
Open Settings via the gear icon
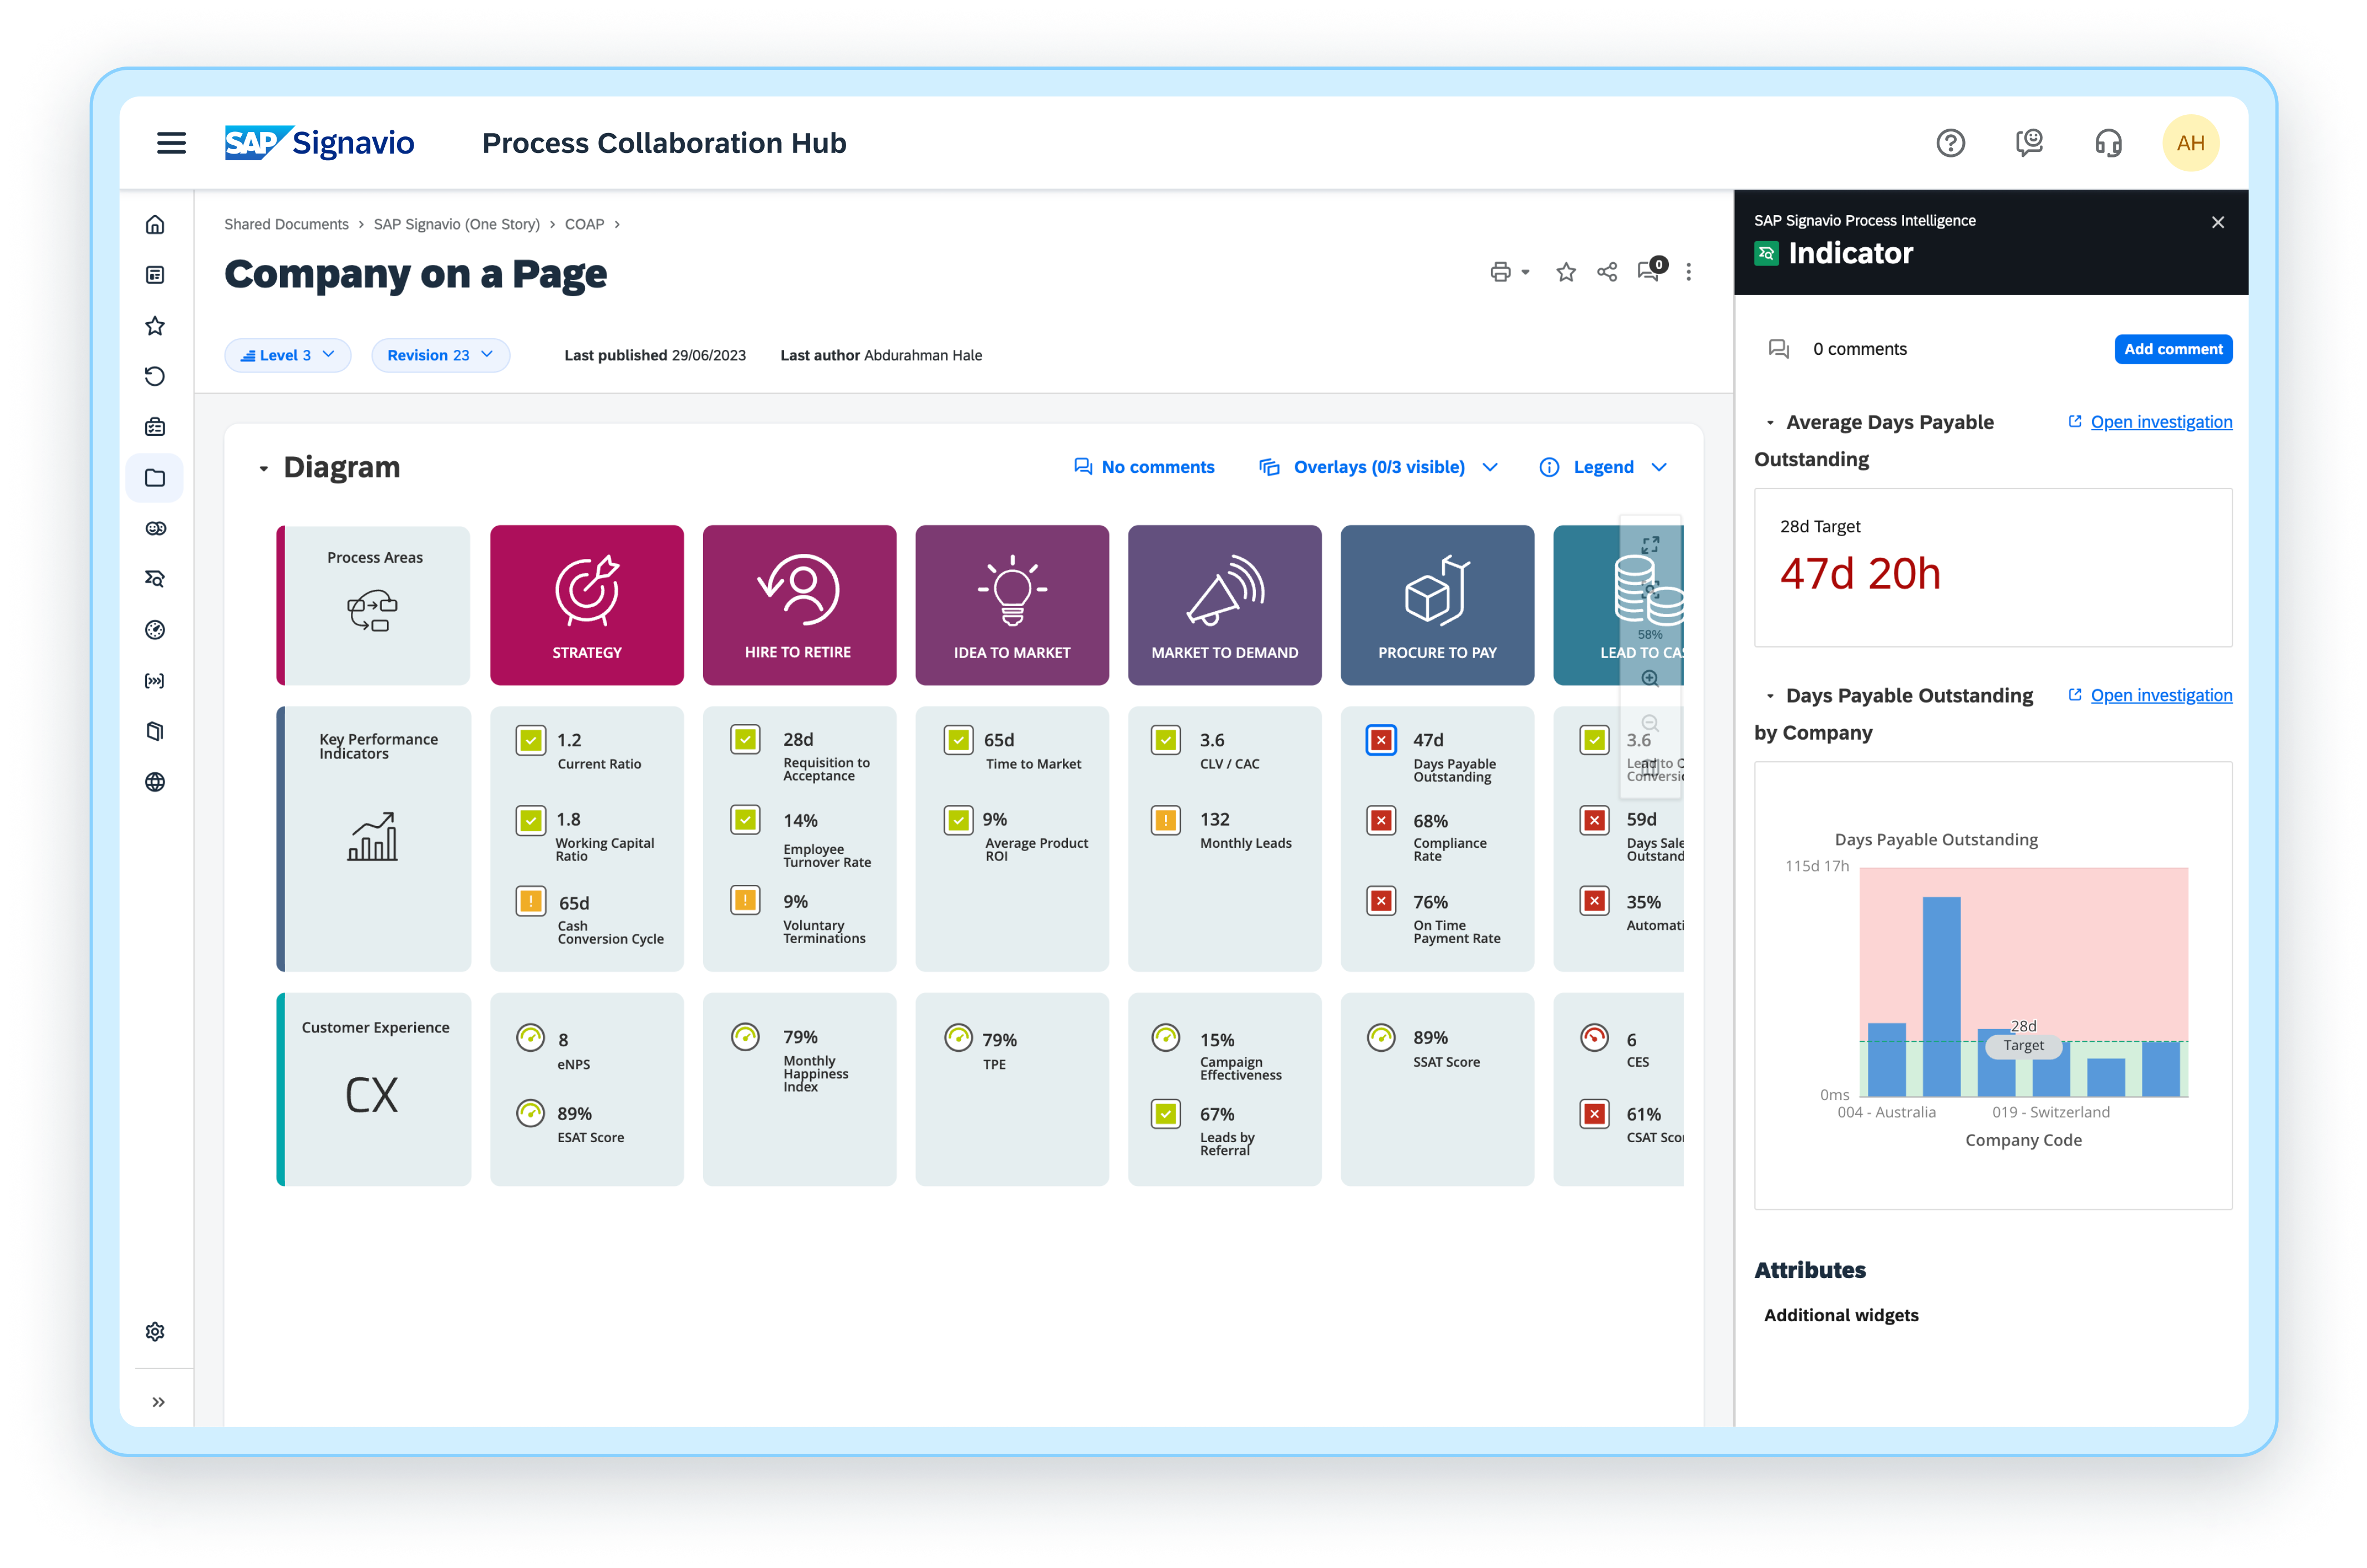click(x=155, y=1331)
